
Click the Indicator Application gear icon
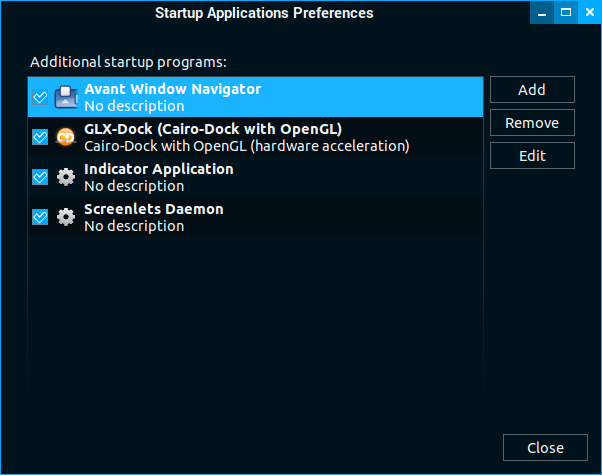click(66, 177)
